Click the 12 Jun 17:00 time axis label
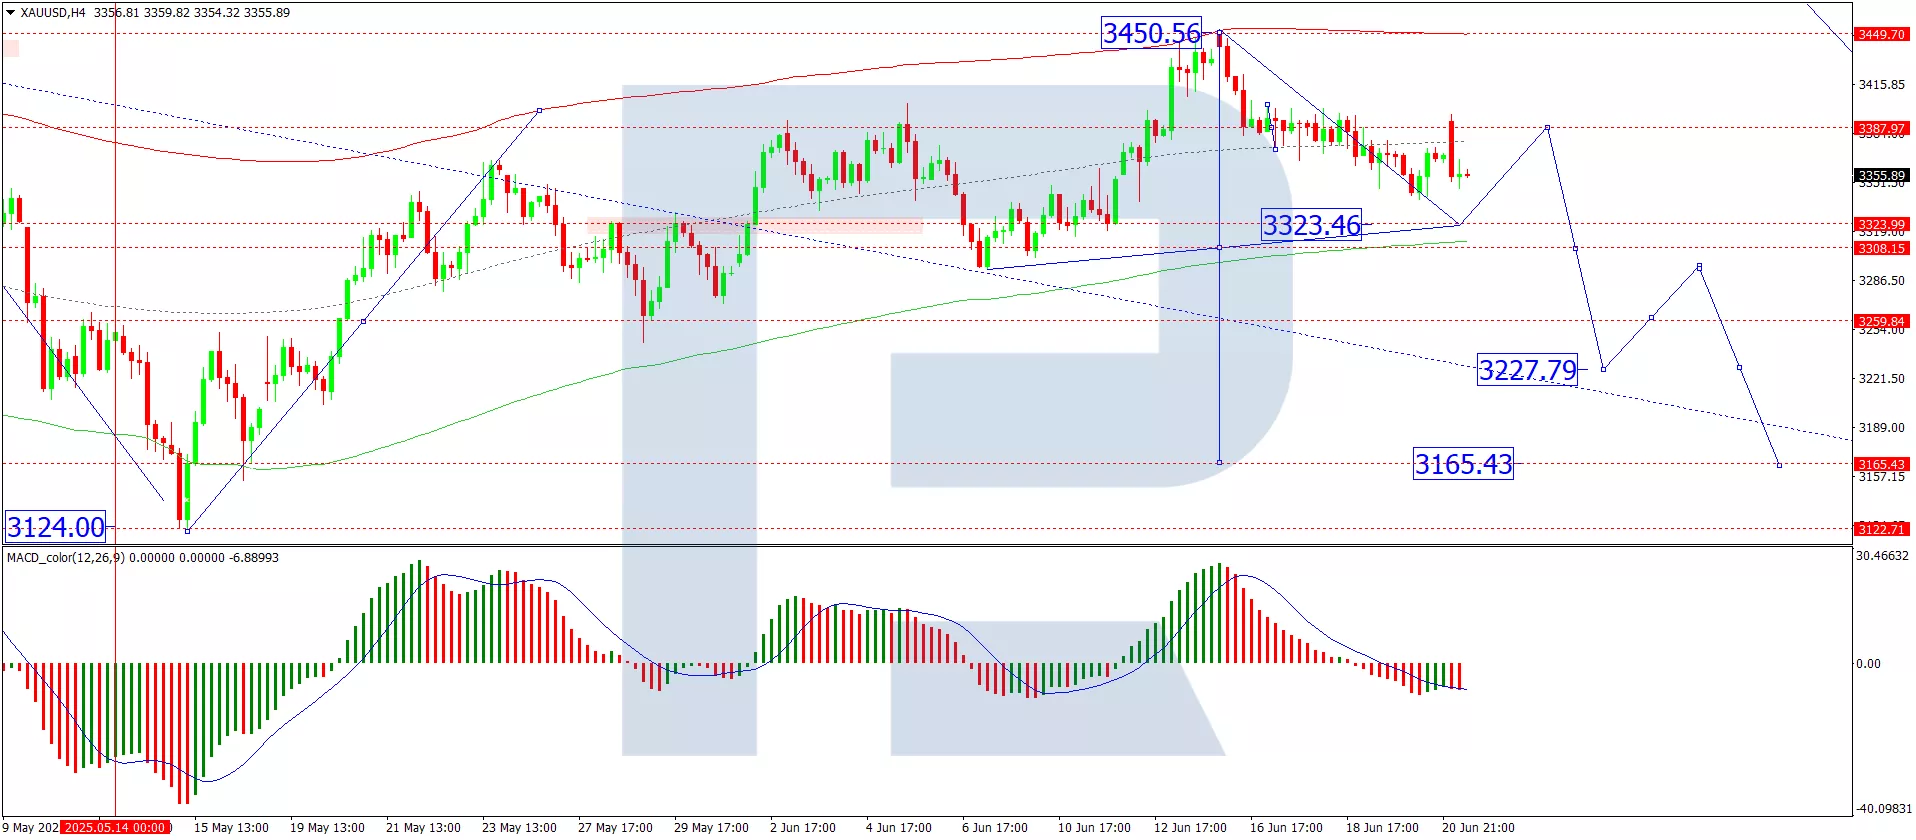This screenshot has width=1916, height=840. coord(1190,828)
